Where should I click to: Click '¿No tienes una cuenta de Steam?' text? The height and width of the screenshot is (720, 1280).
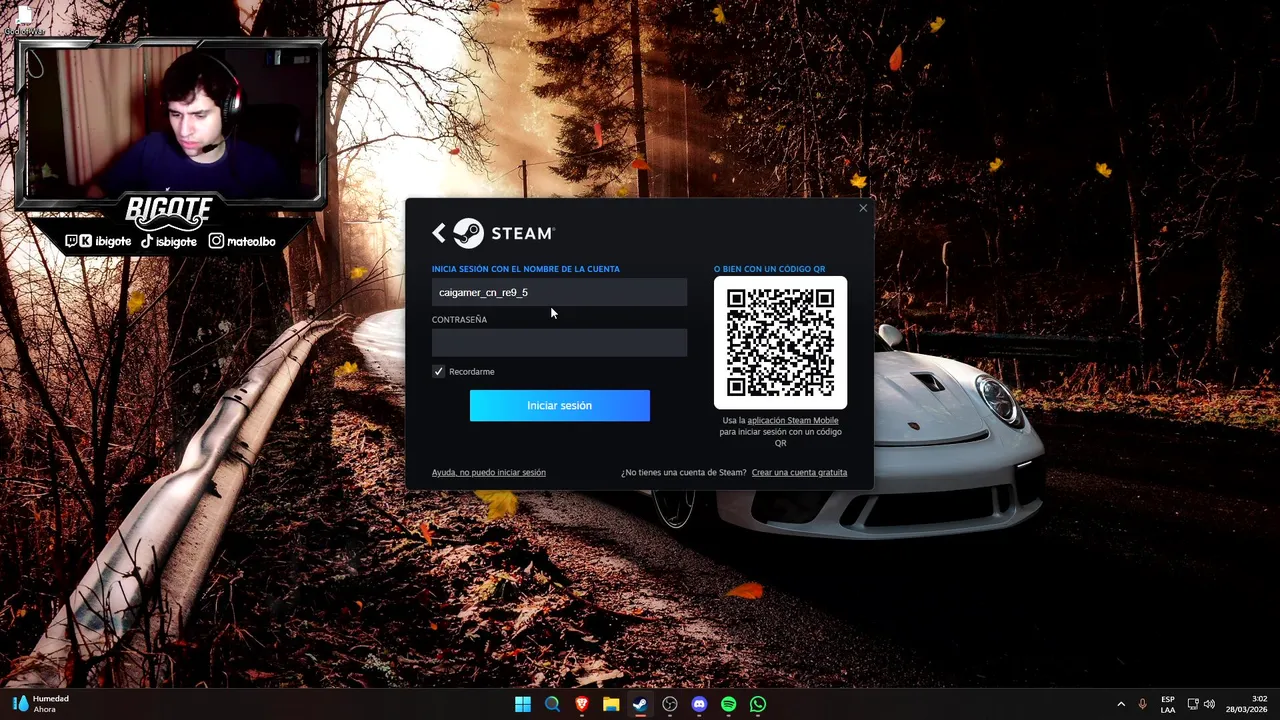(683, 472)
